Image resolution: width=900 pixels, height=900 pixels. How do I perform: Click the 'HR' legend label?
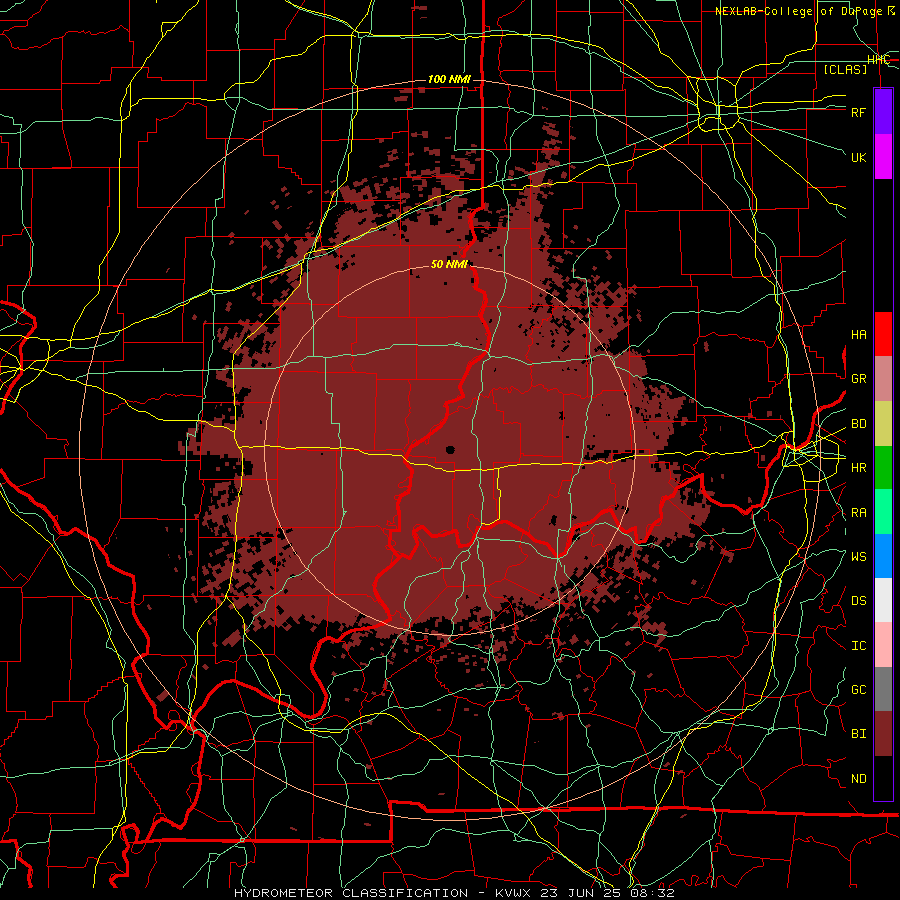click(858, 468)
